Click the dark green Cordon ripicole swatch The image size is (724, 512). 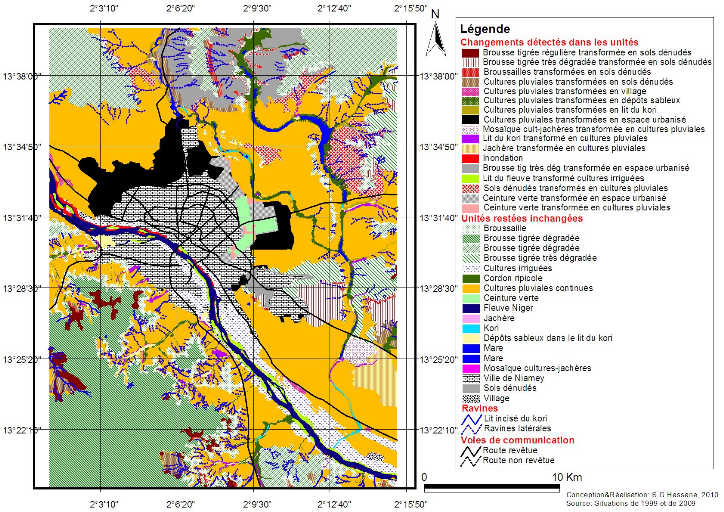(x=471, y=278)
